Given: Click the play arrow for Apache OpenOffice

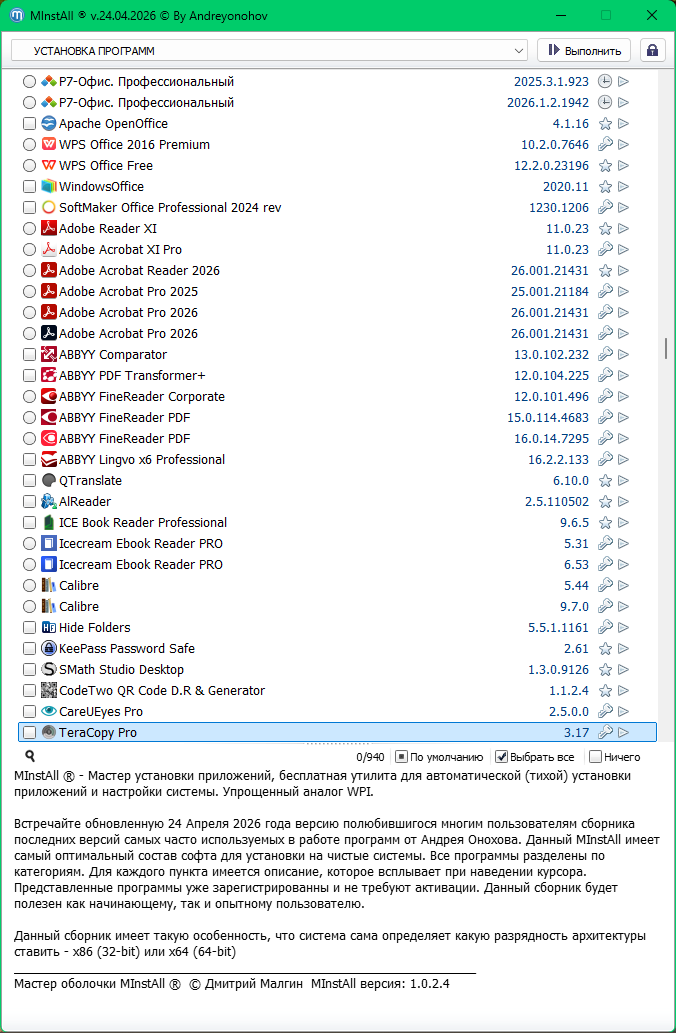Looking at the screenshot, I should pos(623,124).
